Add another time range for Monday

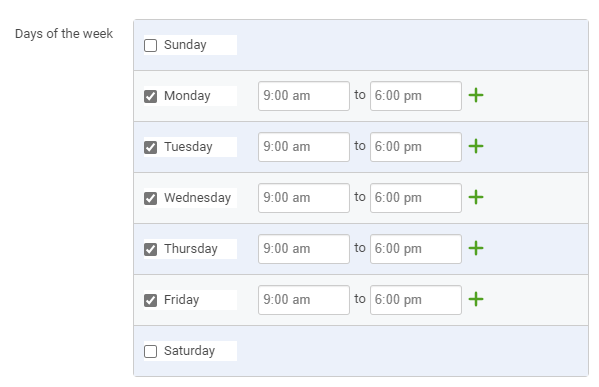pyautogui.click(x=476, y=96)
